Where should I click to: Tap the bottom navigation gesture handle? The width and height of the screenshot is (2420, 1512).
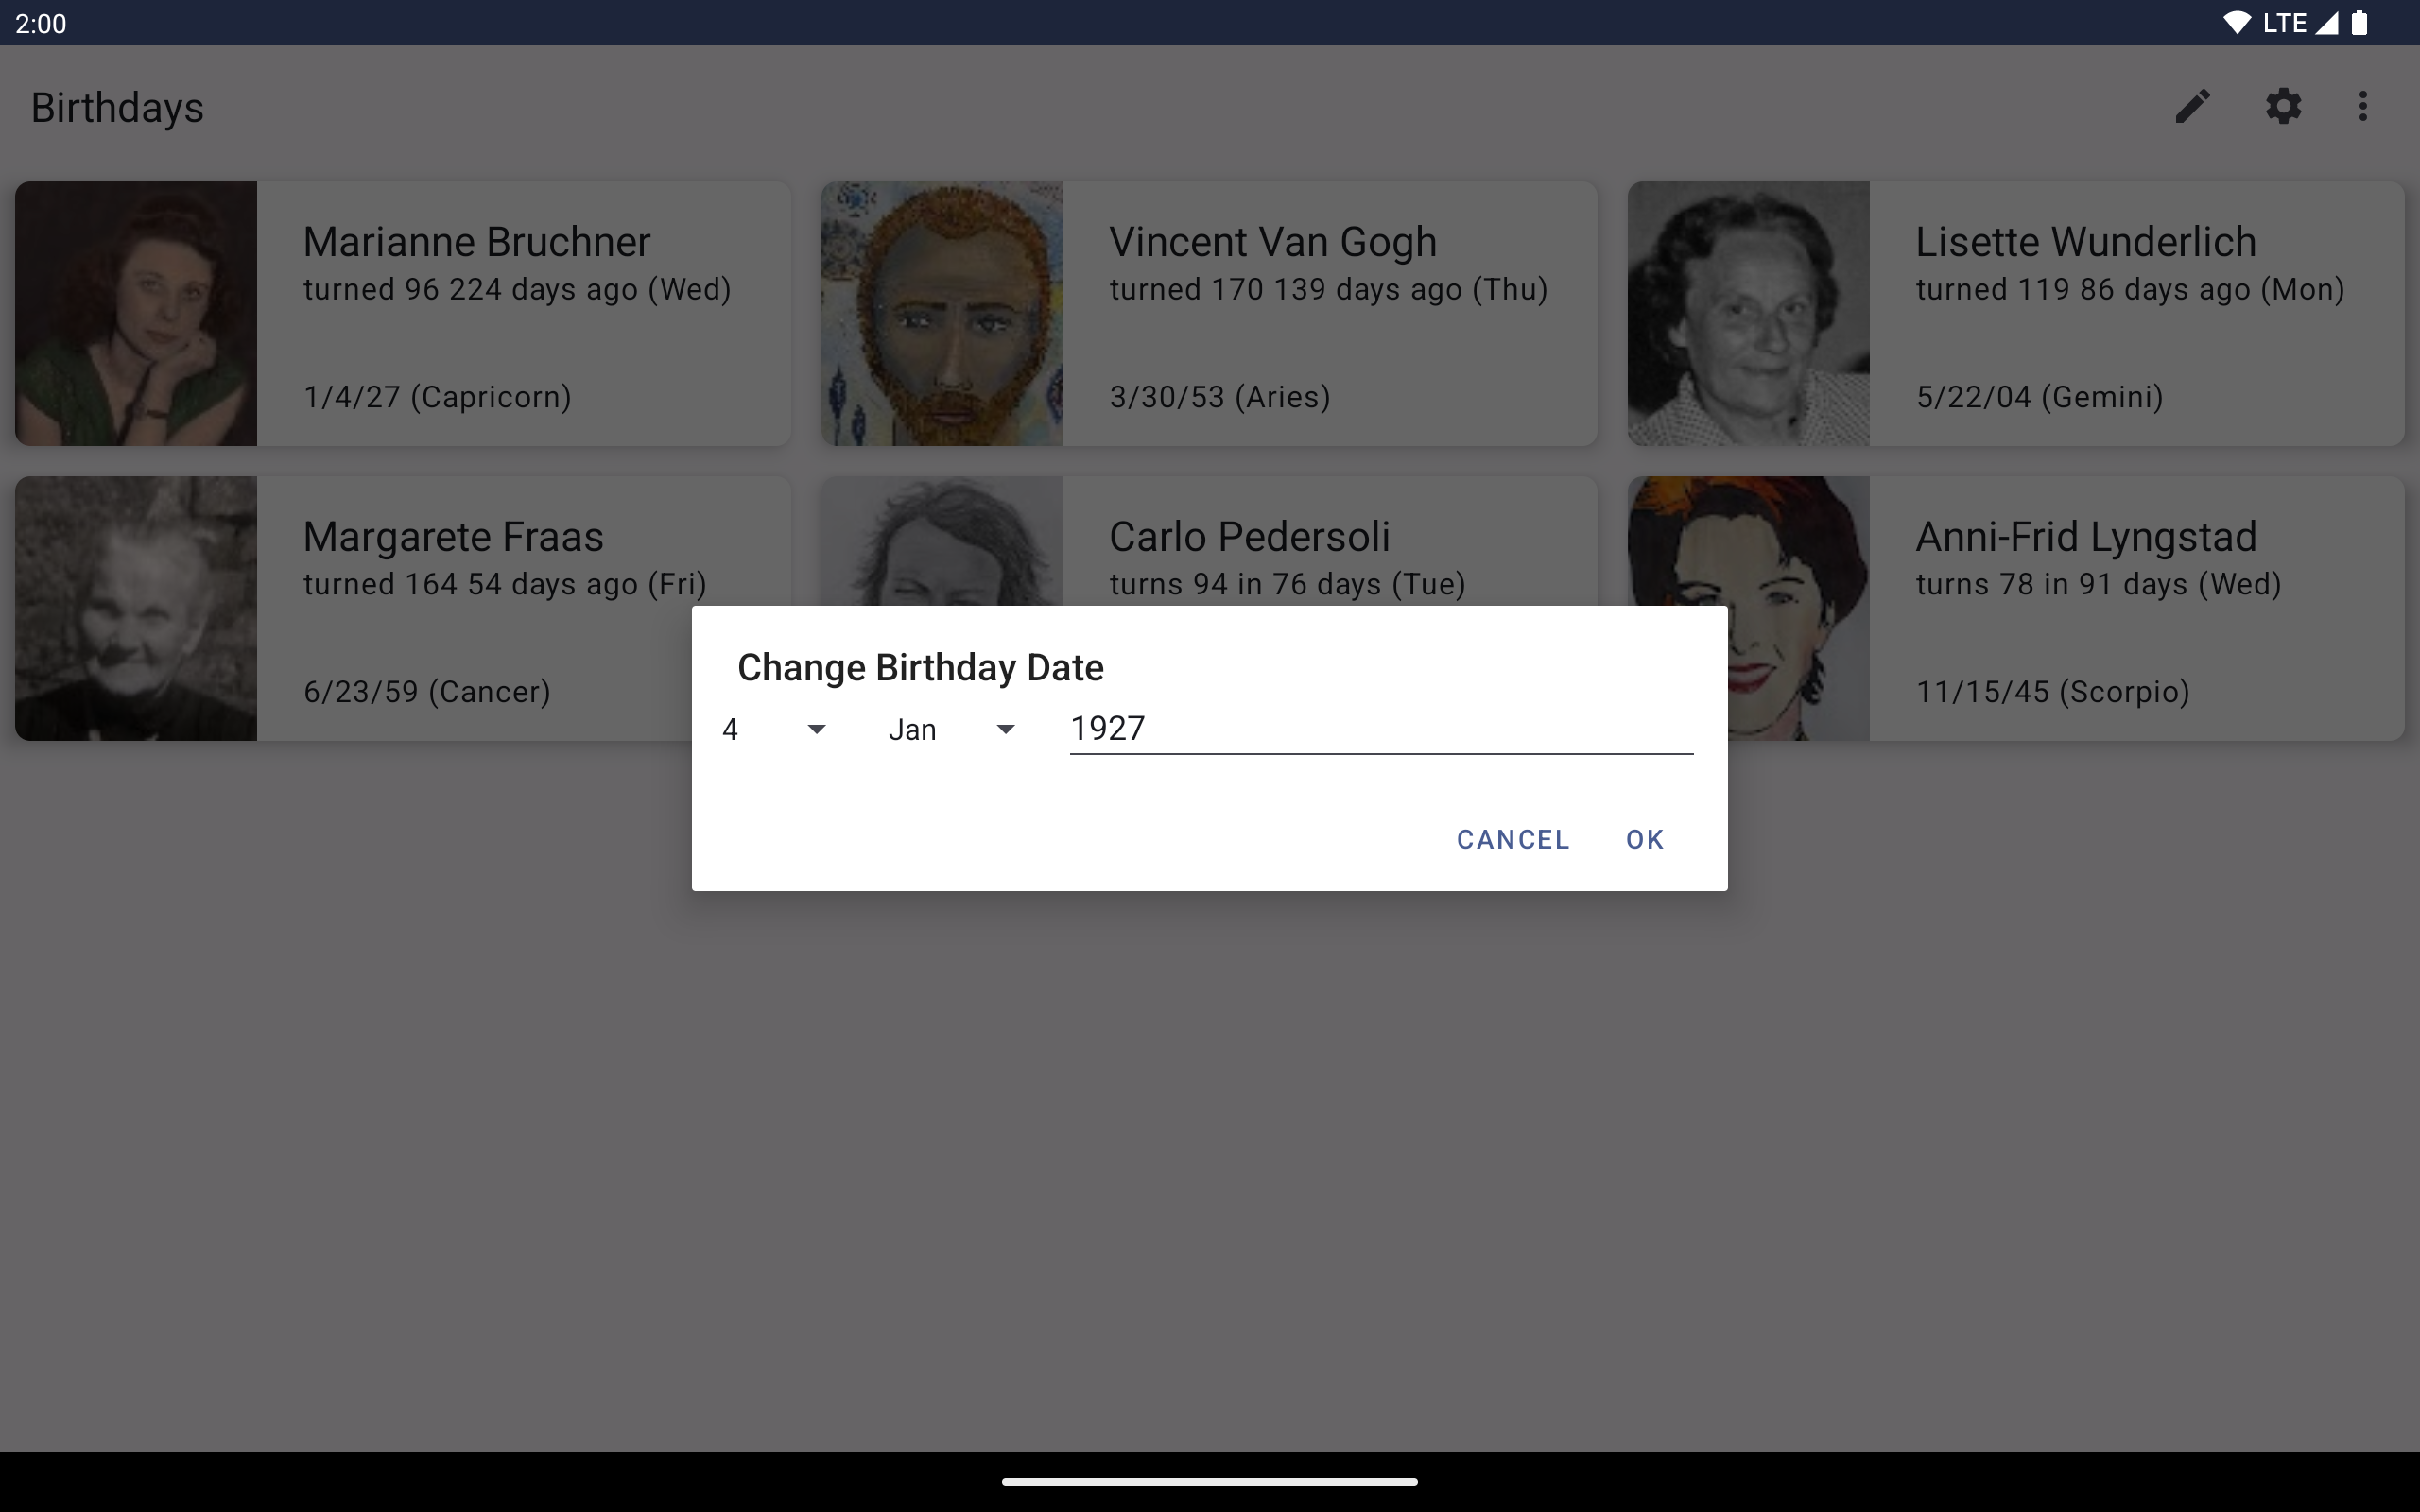click(1209, 1481)
